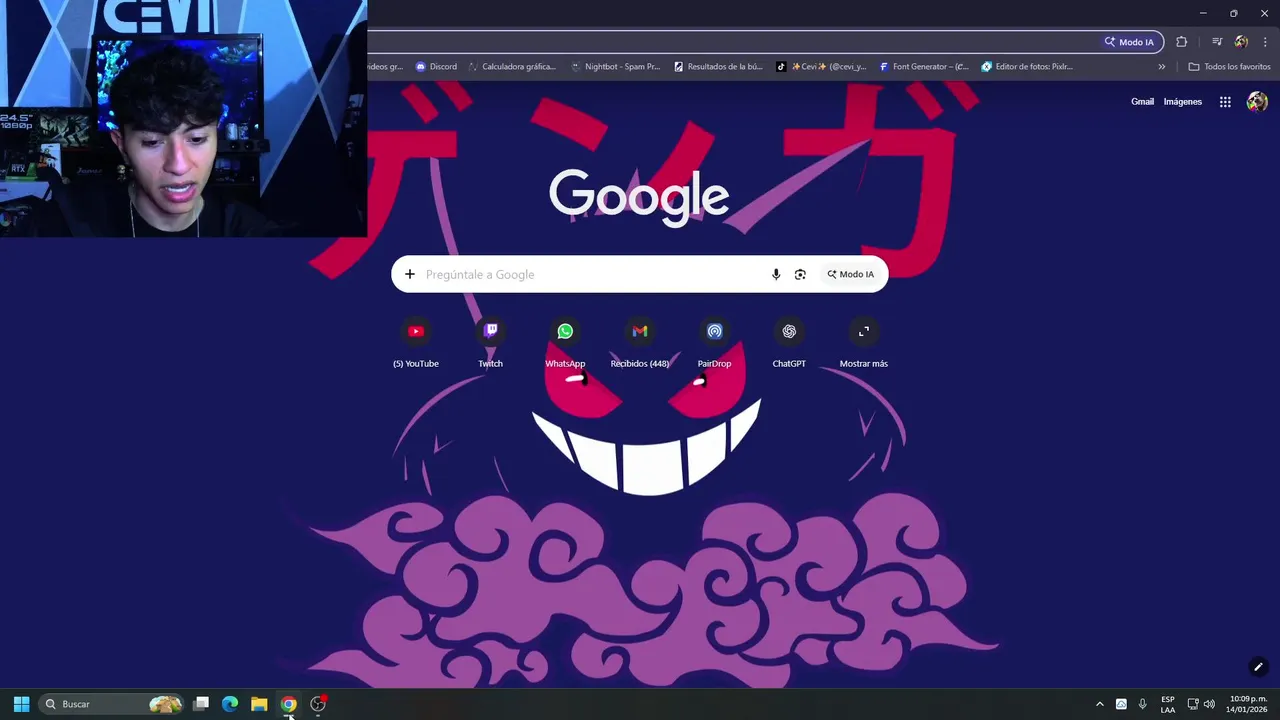Viewport: 1280px width, 720px height.
Task: Open the Gmail link at top right
Action: 1142,102
